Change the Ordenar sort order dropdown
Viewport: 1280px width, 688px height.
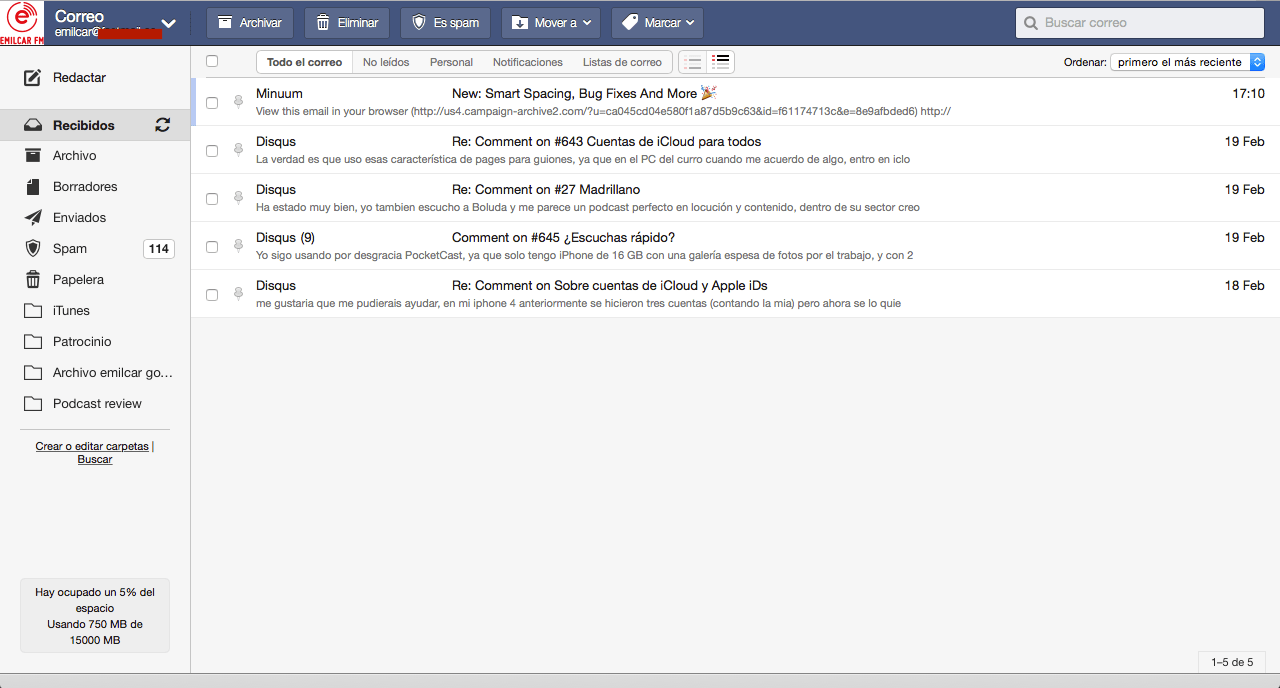coord(1186,61)
